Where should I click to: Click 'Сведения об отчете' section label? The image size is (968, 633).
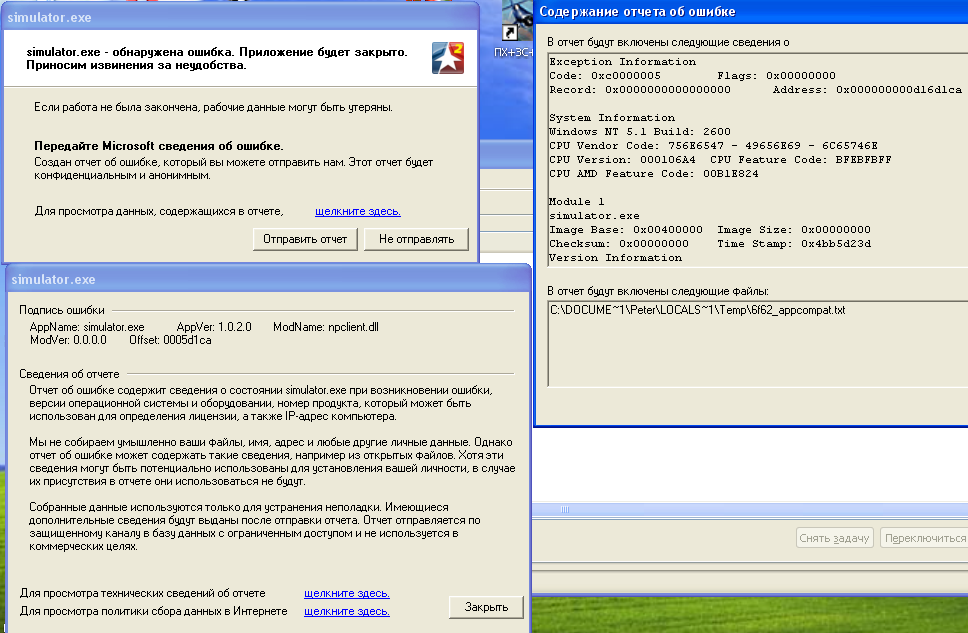tap(69, 374)
